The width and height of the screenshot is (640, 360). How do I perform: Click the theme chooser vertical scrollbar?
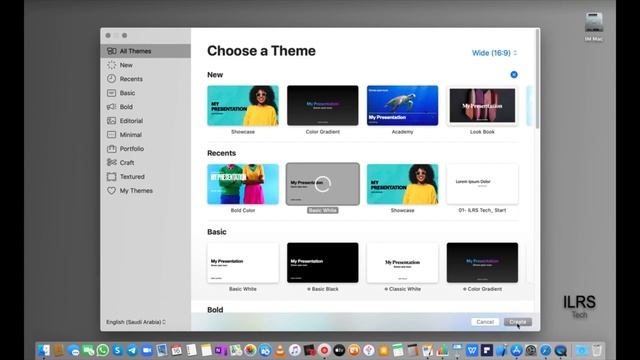[537, 80]
